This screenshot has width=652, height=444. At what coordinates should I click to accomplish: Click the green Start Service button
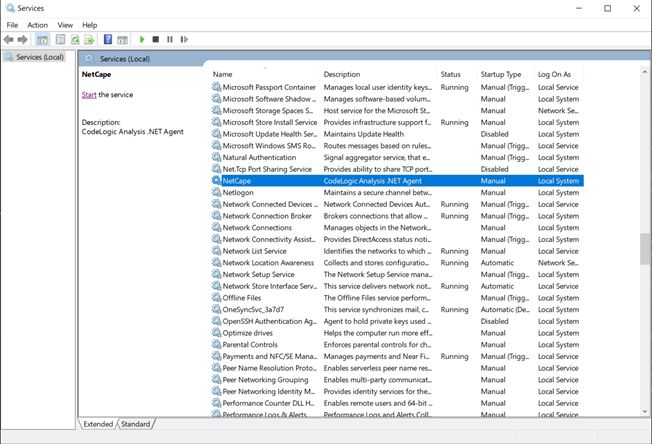(x=142, y=39)
